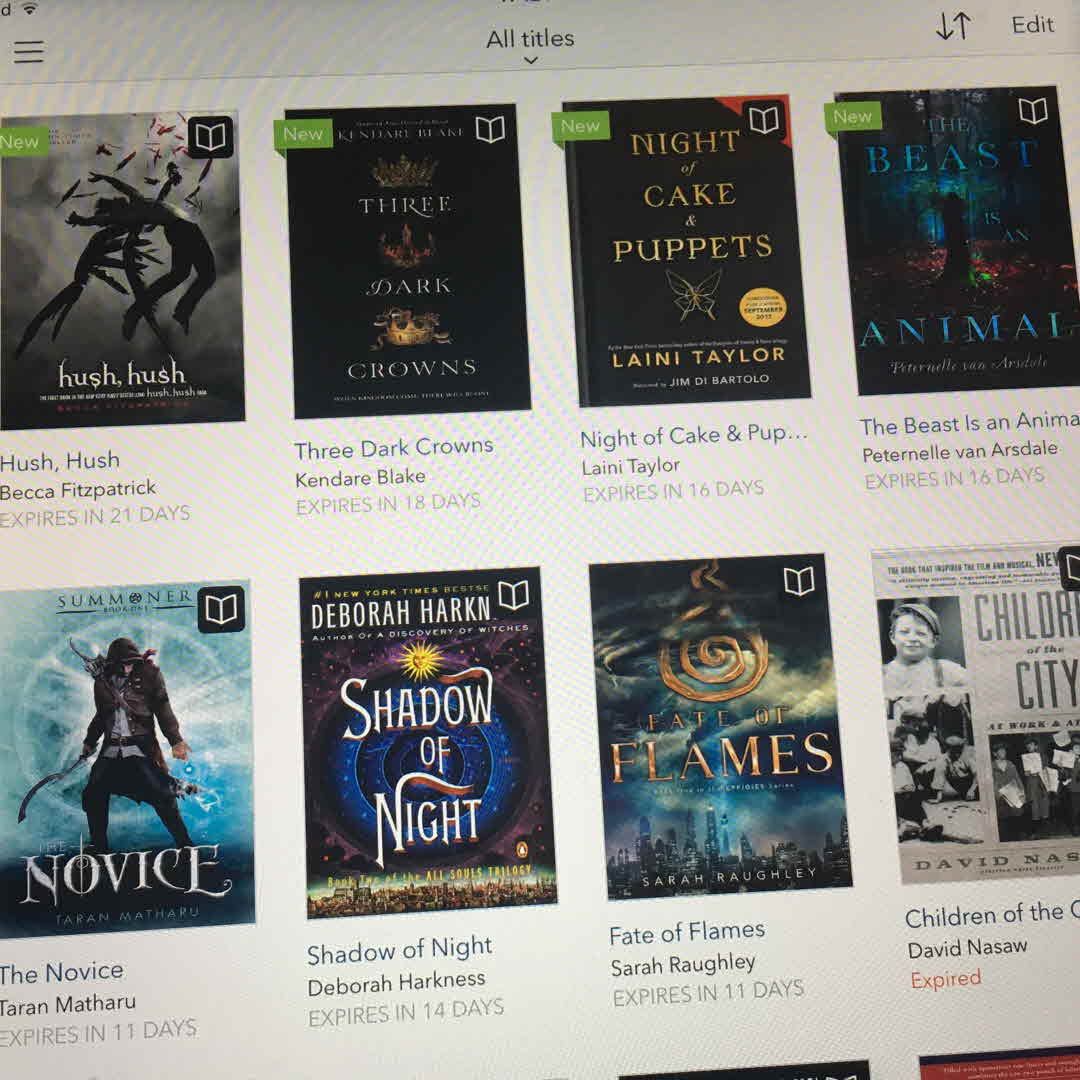Open book icon on Hush, Hush cover
Viewport: 1080px width, 1080px height.
[210, 137]
